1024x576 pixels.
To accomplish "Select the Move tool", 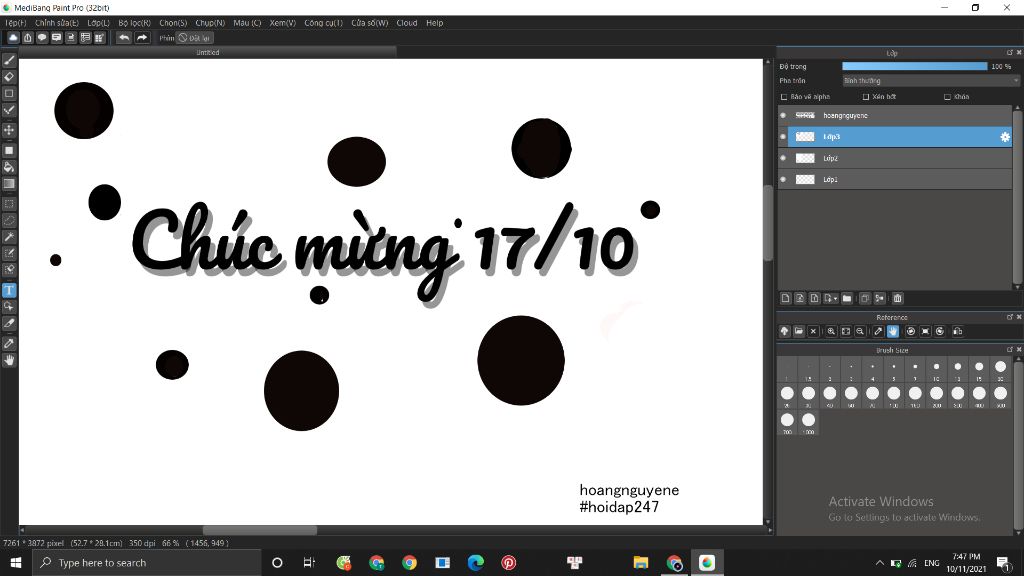I will [9, 130].
